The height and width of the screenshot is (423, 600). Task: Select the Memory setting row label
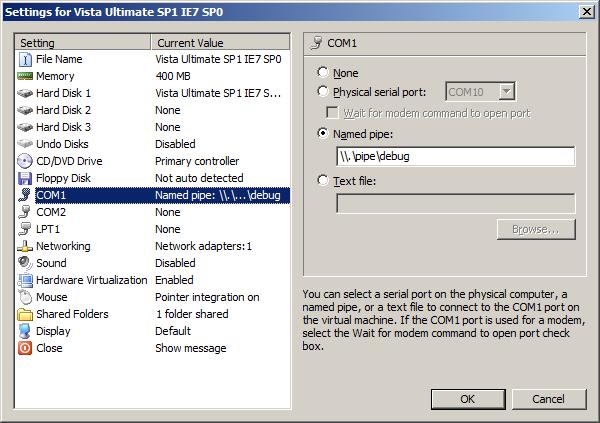click(x=55, y=76)
